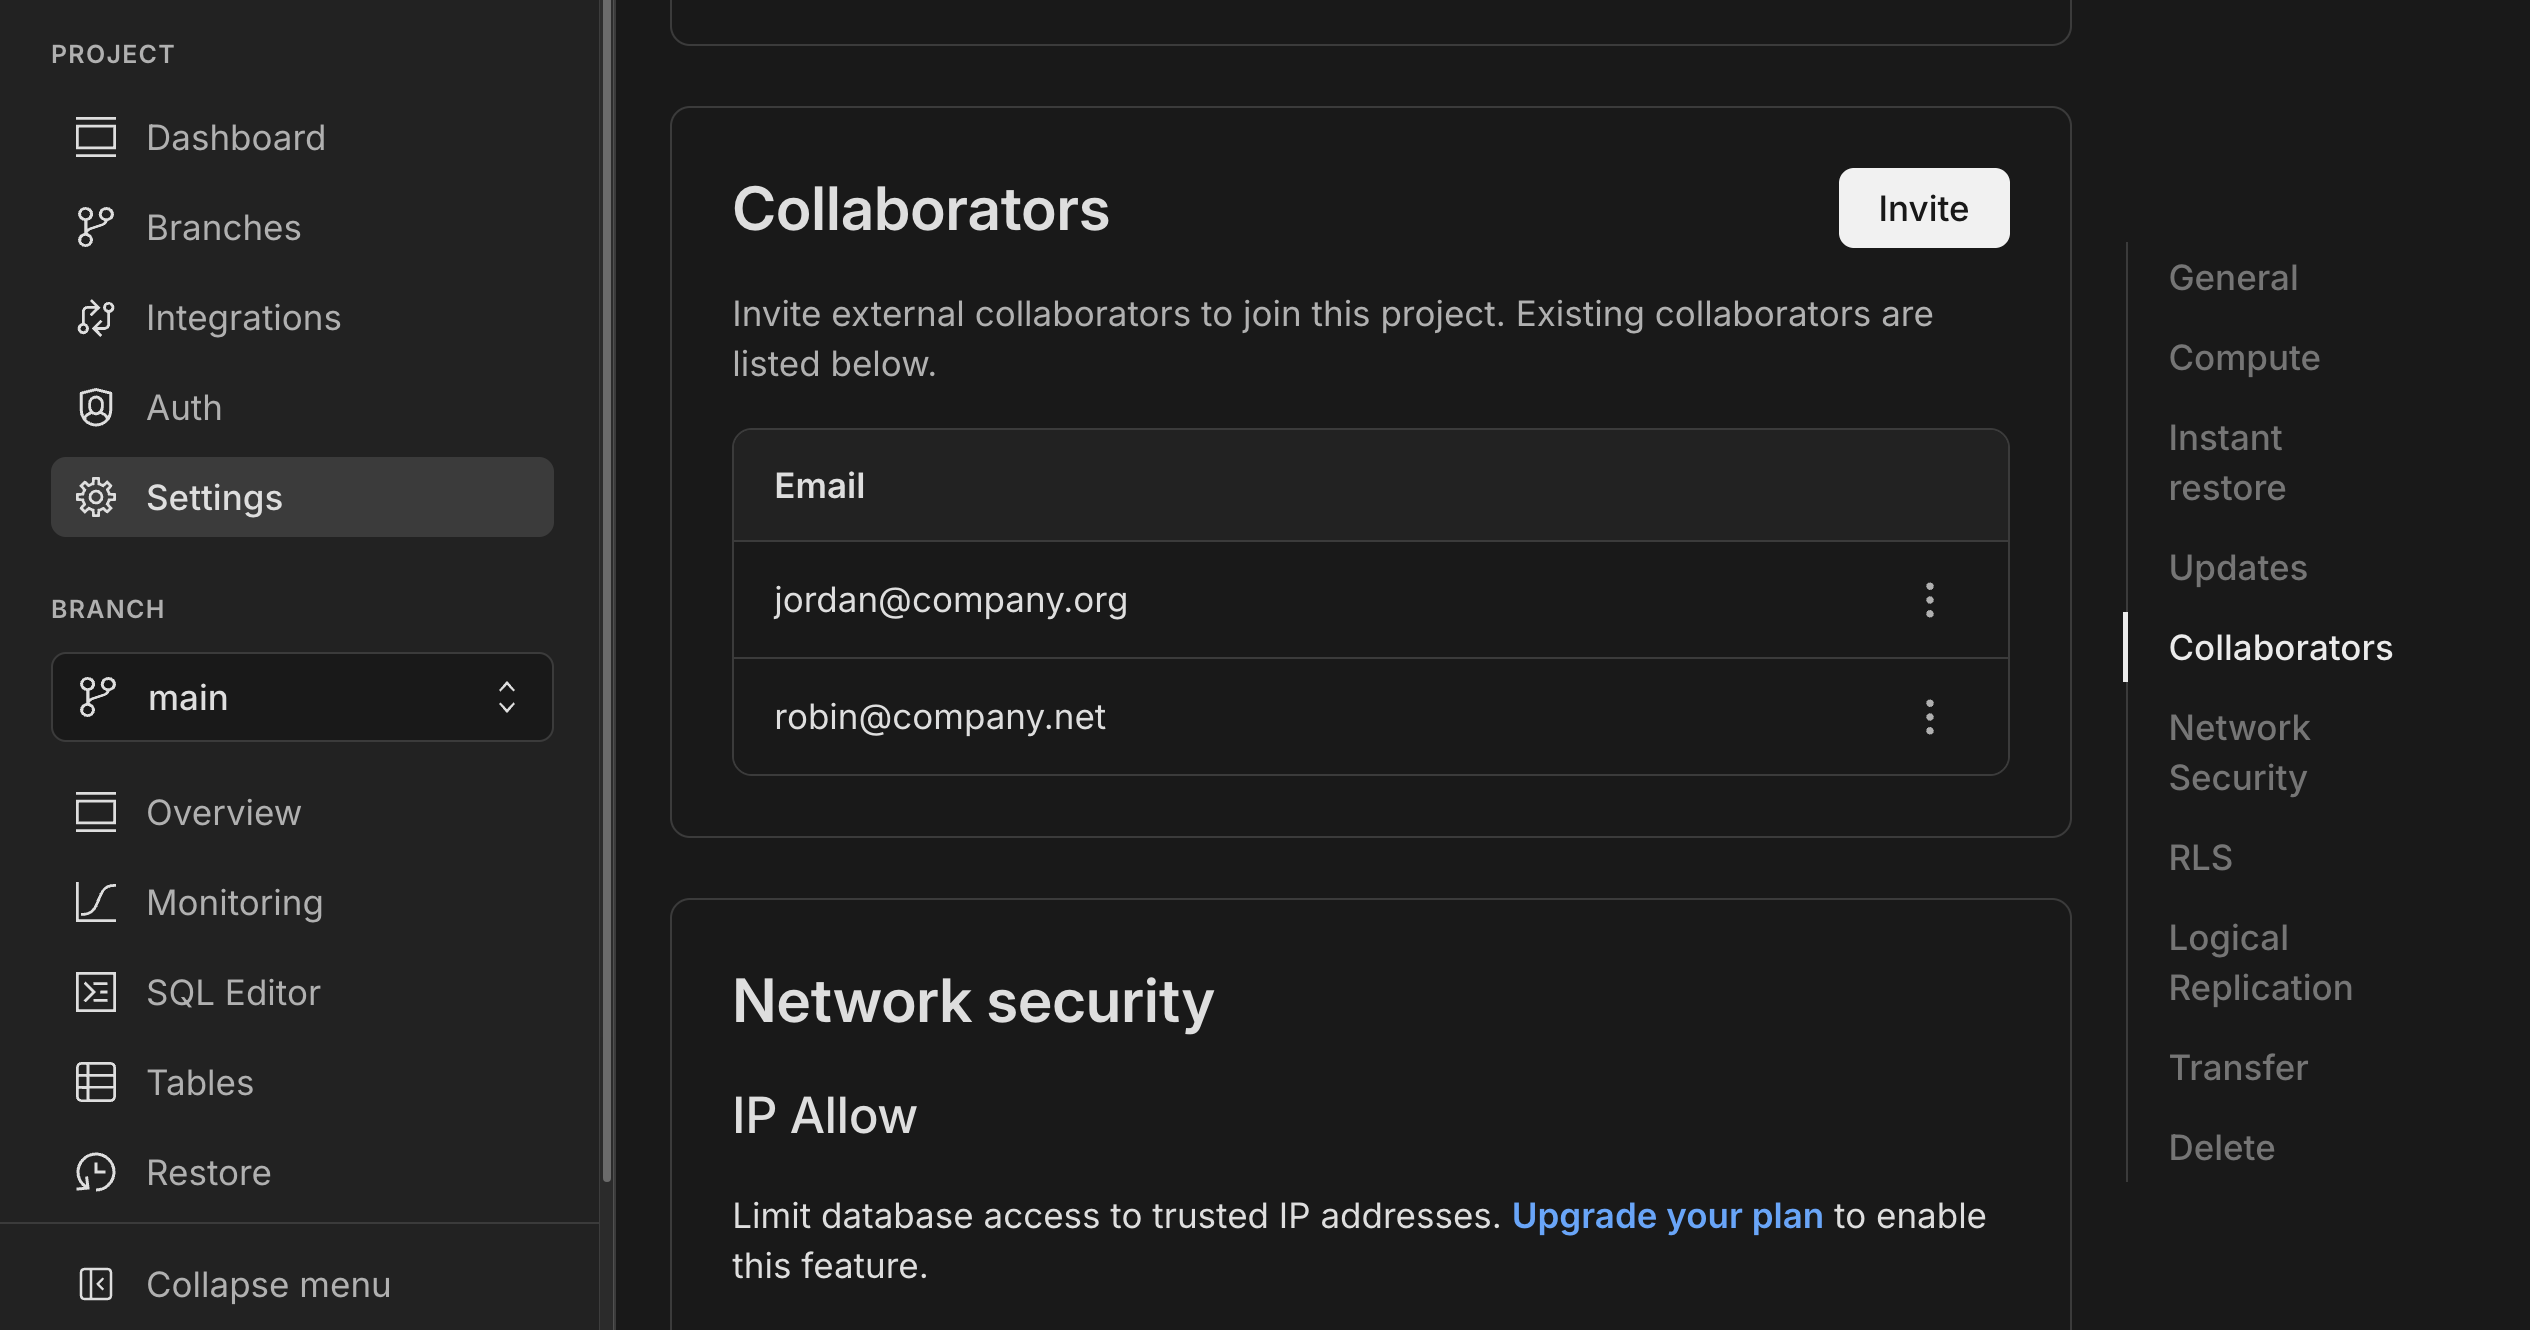Image resolution: width=2530 pixels, height=1330 pixels.
Task: Open Integrations via its sidebar icon
Action: pyautogui.click(x=95, y=317)
